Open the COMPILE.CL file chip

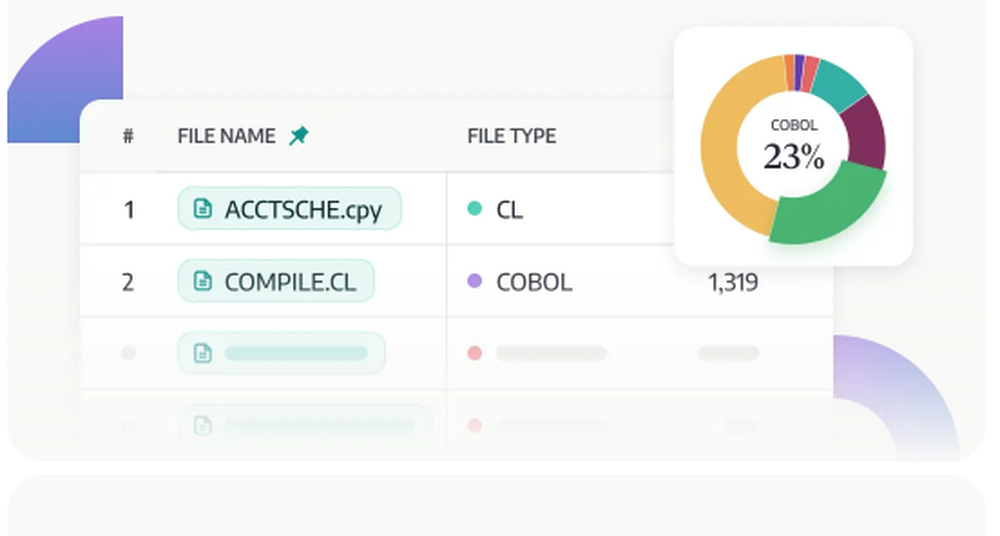276,281
